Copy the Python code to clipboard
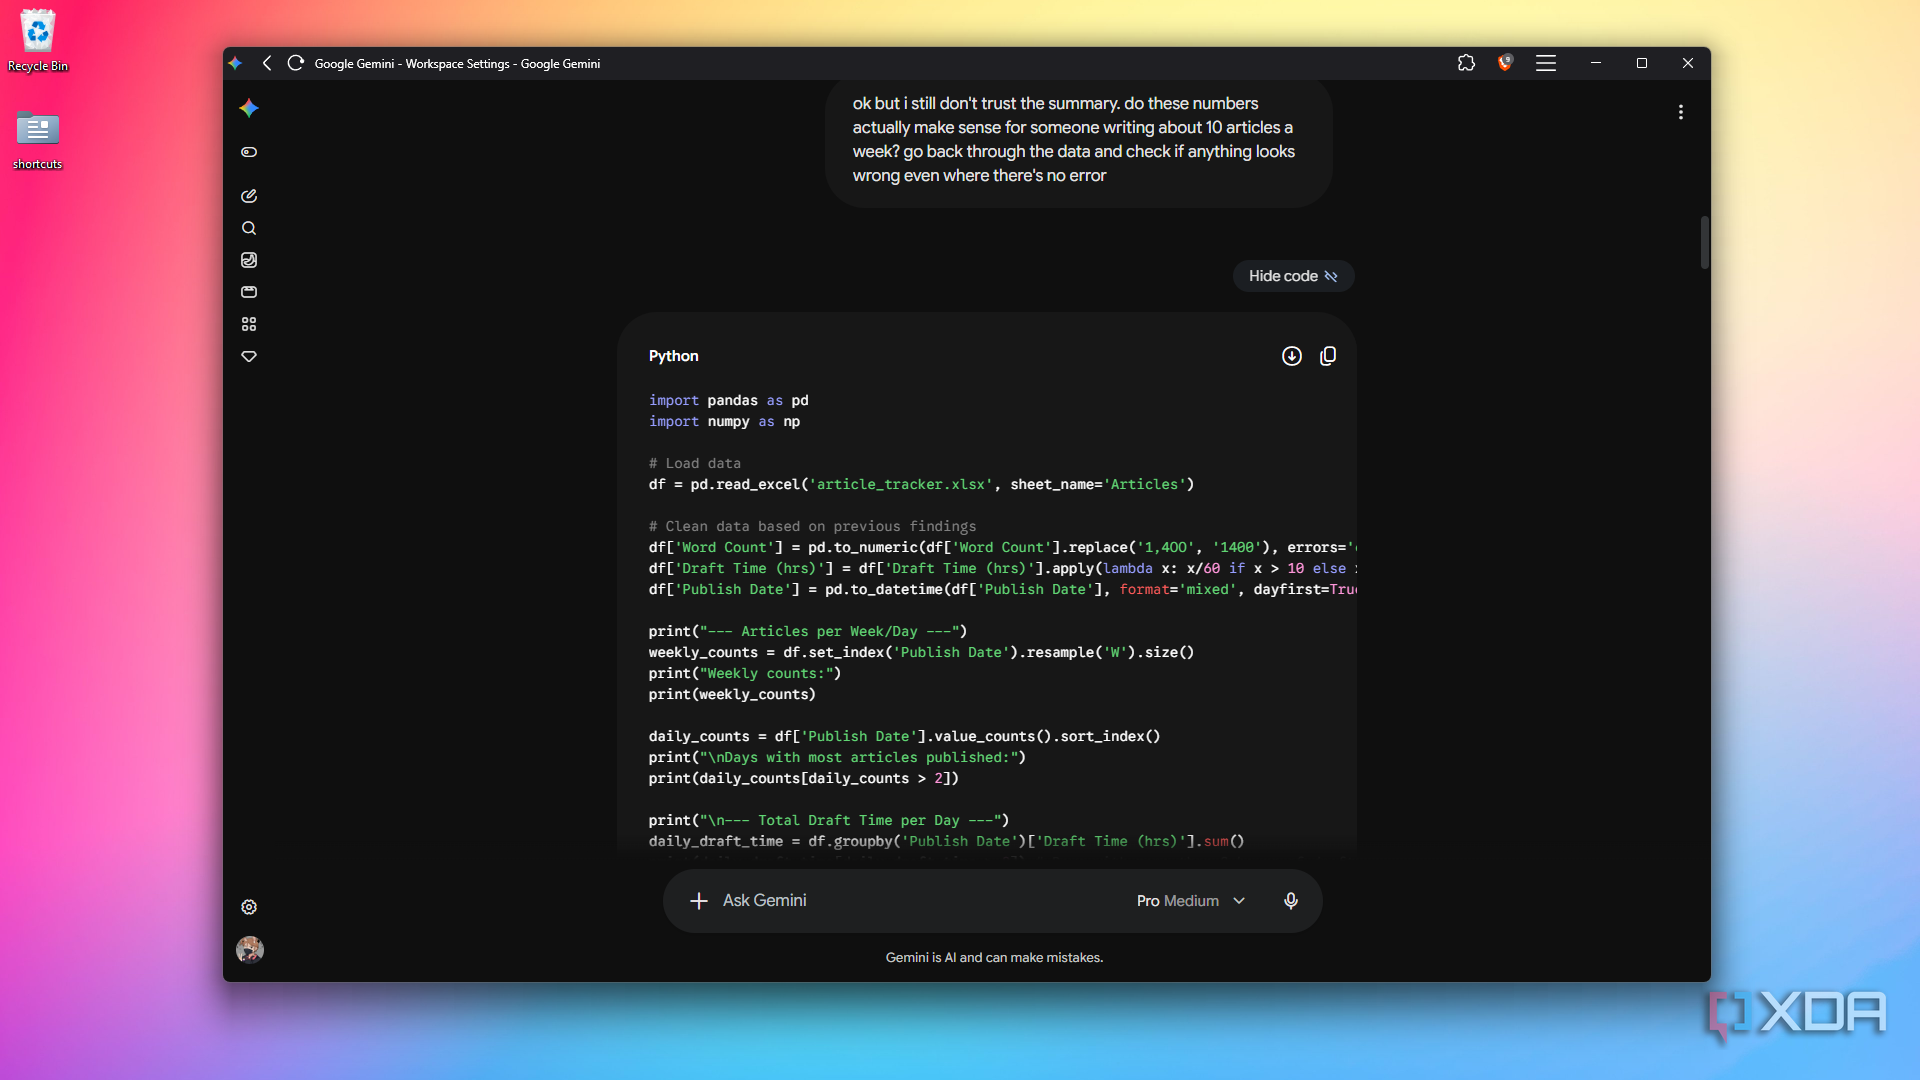The width and height of the screenshot is (1920, 1080). [1328, 356]
